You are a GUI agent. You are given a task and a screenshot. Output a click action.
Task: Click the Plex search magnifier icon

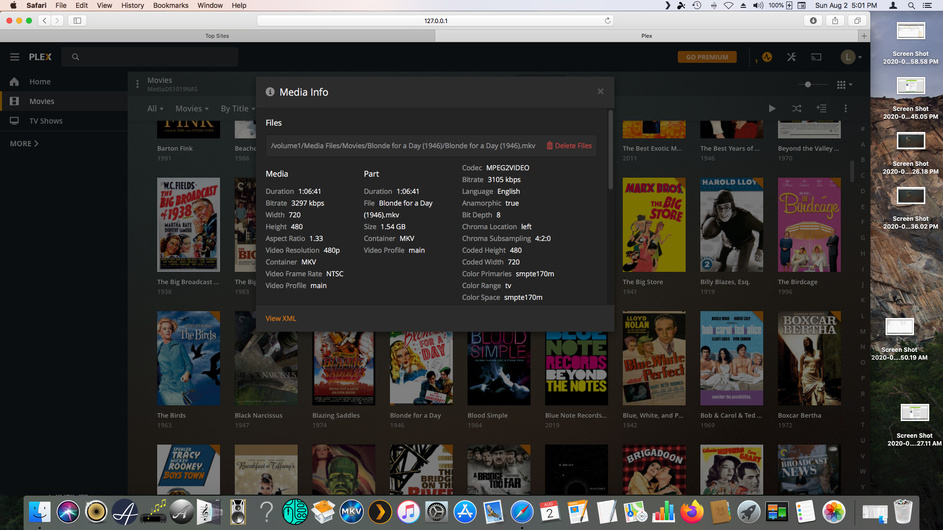click(x=75, y=57)
